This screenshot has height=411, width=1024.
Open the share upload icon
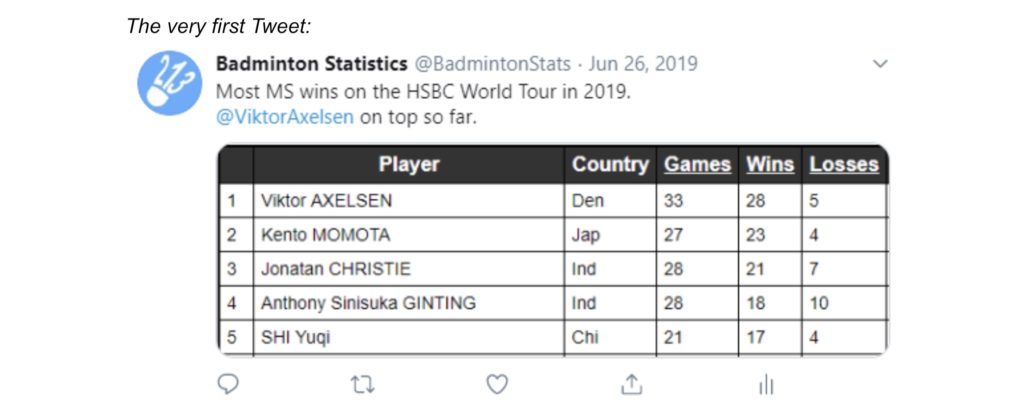630,384
